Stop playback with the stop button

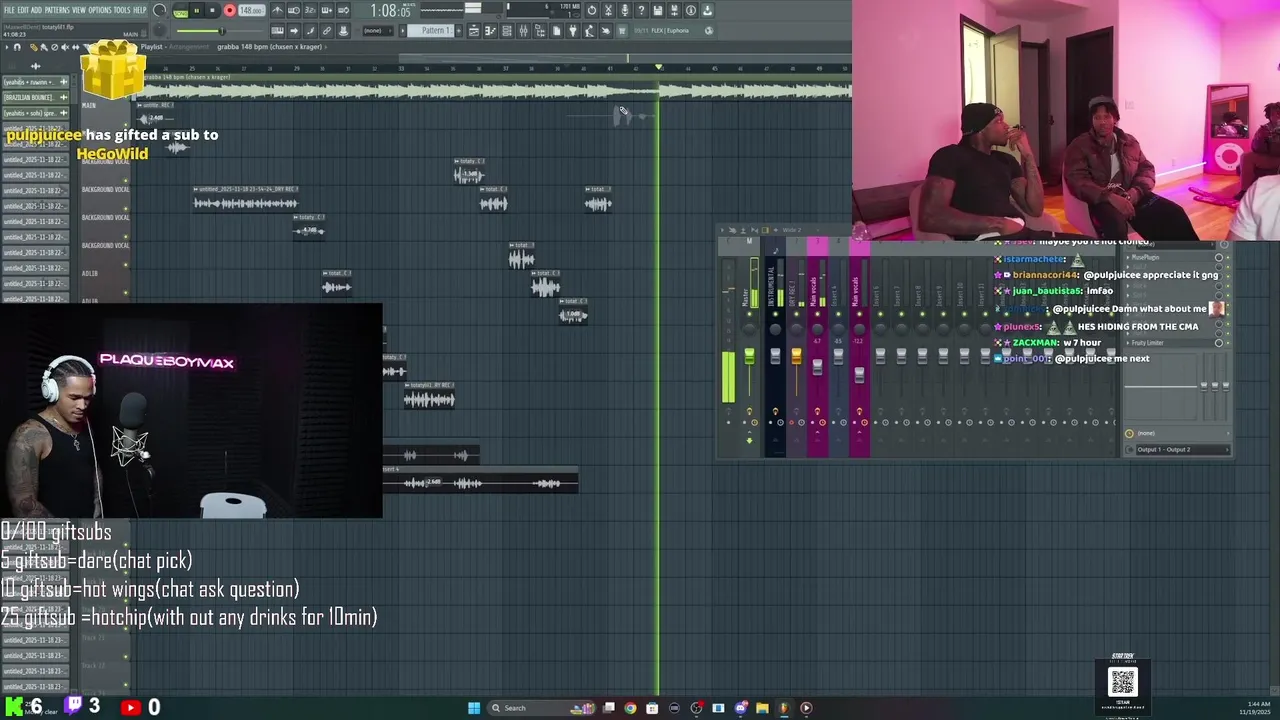click(212, 10)
